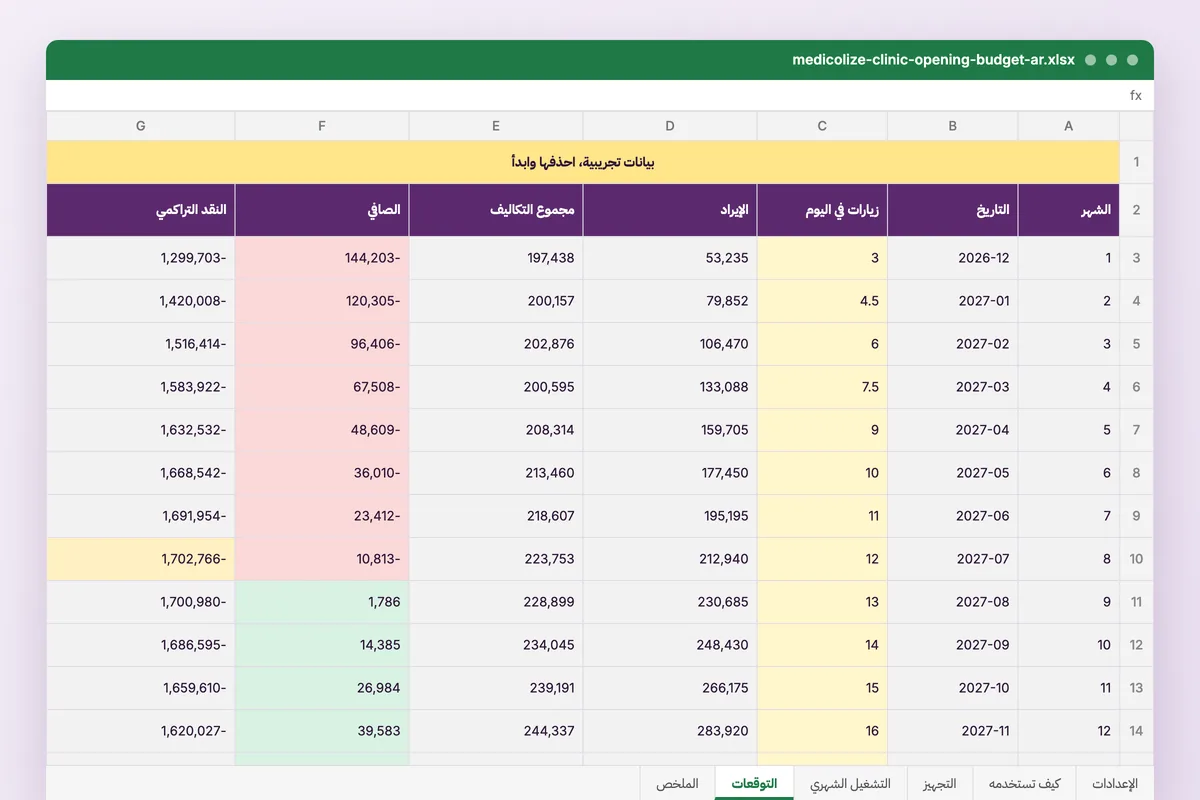Select visits per day cell 4.5
The width and height of the screenshot is (1200, 800).
(x=822, y=301)
